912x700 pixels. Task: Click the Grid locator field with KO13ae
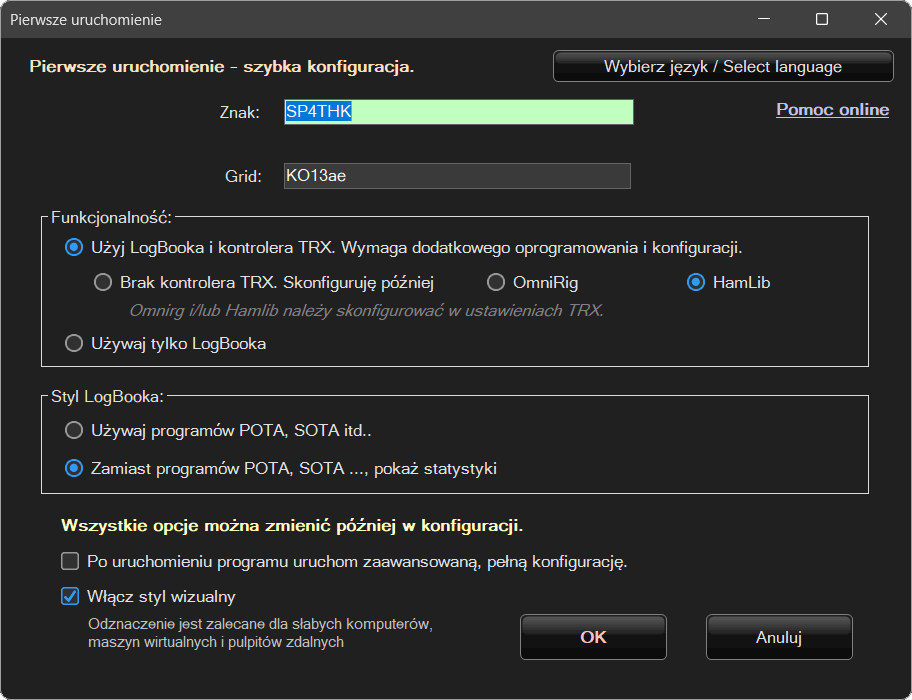pos(457,176)
